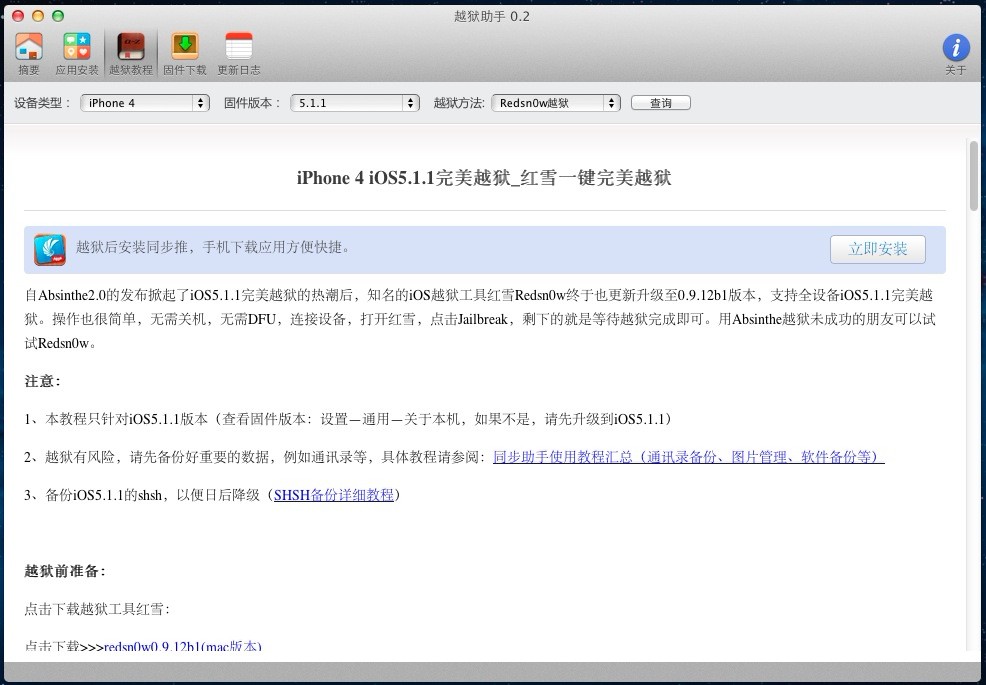Open the redsn0w0.9.12b1(mac版本) download link
Image resolution: width=986 pixels, height=685 pixels.
(x=183, y=646)
